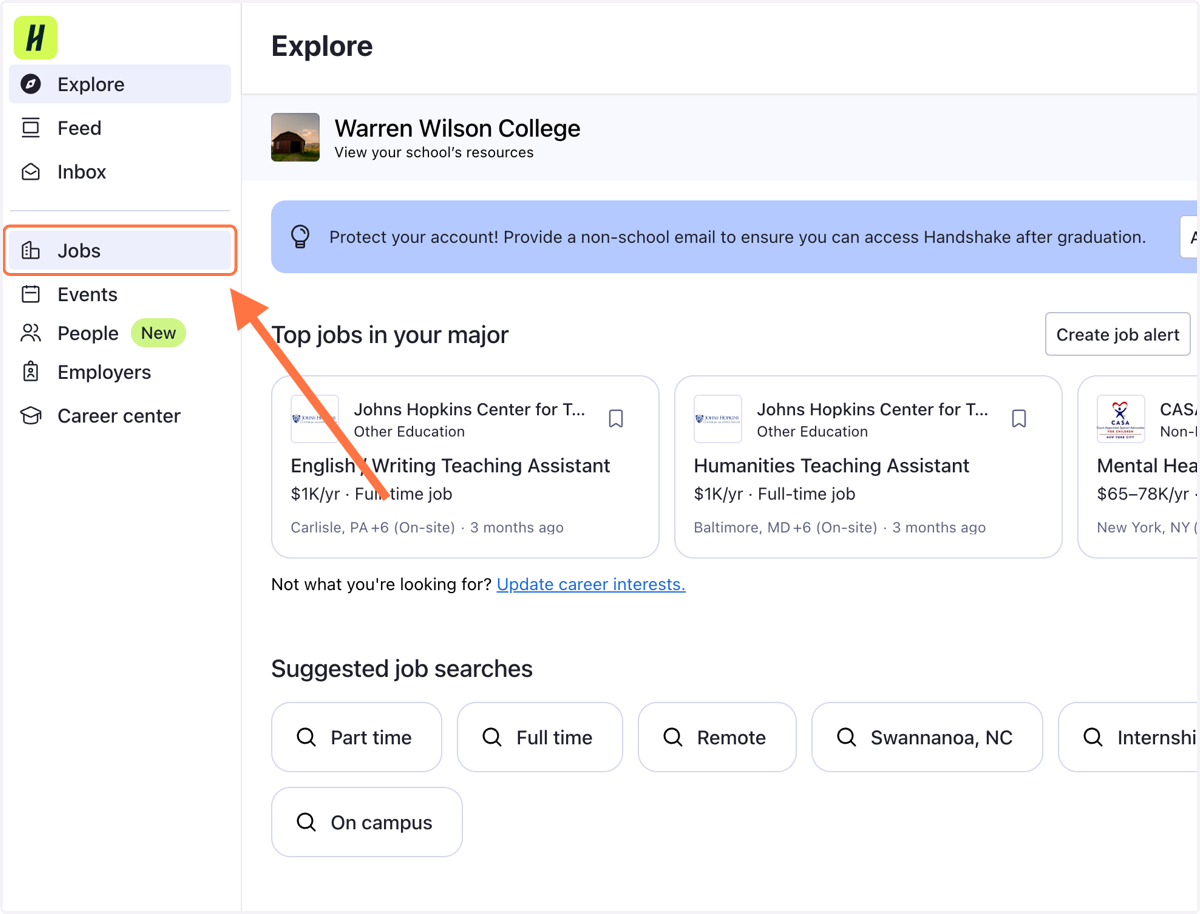Open Humanities Teaching Assistant job title
1200x914 pixels.
pos(831,465)
